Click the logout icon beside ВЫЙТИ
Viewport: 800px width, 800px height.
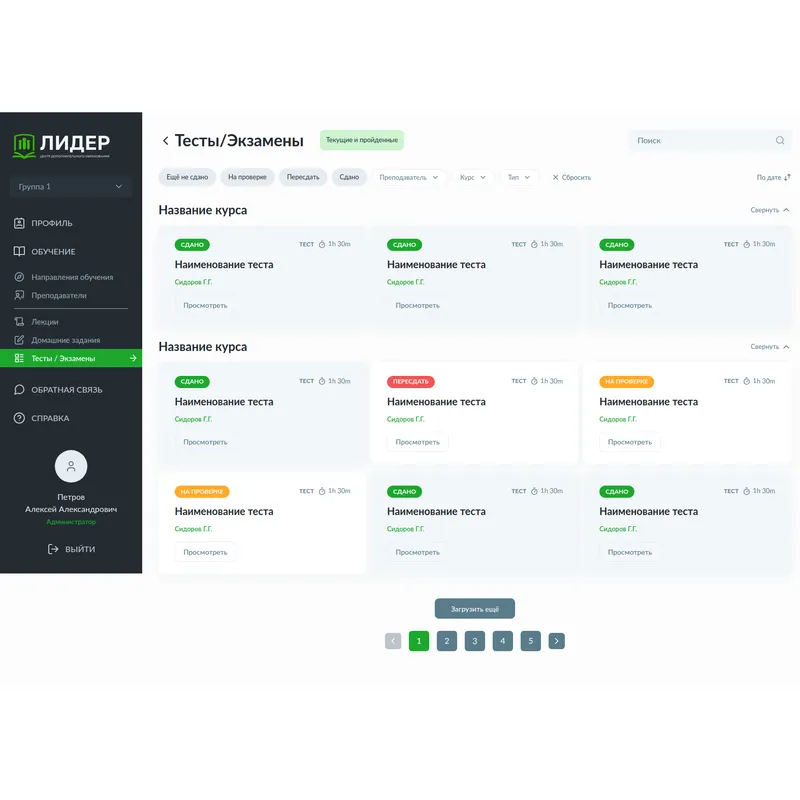53,549
